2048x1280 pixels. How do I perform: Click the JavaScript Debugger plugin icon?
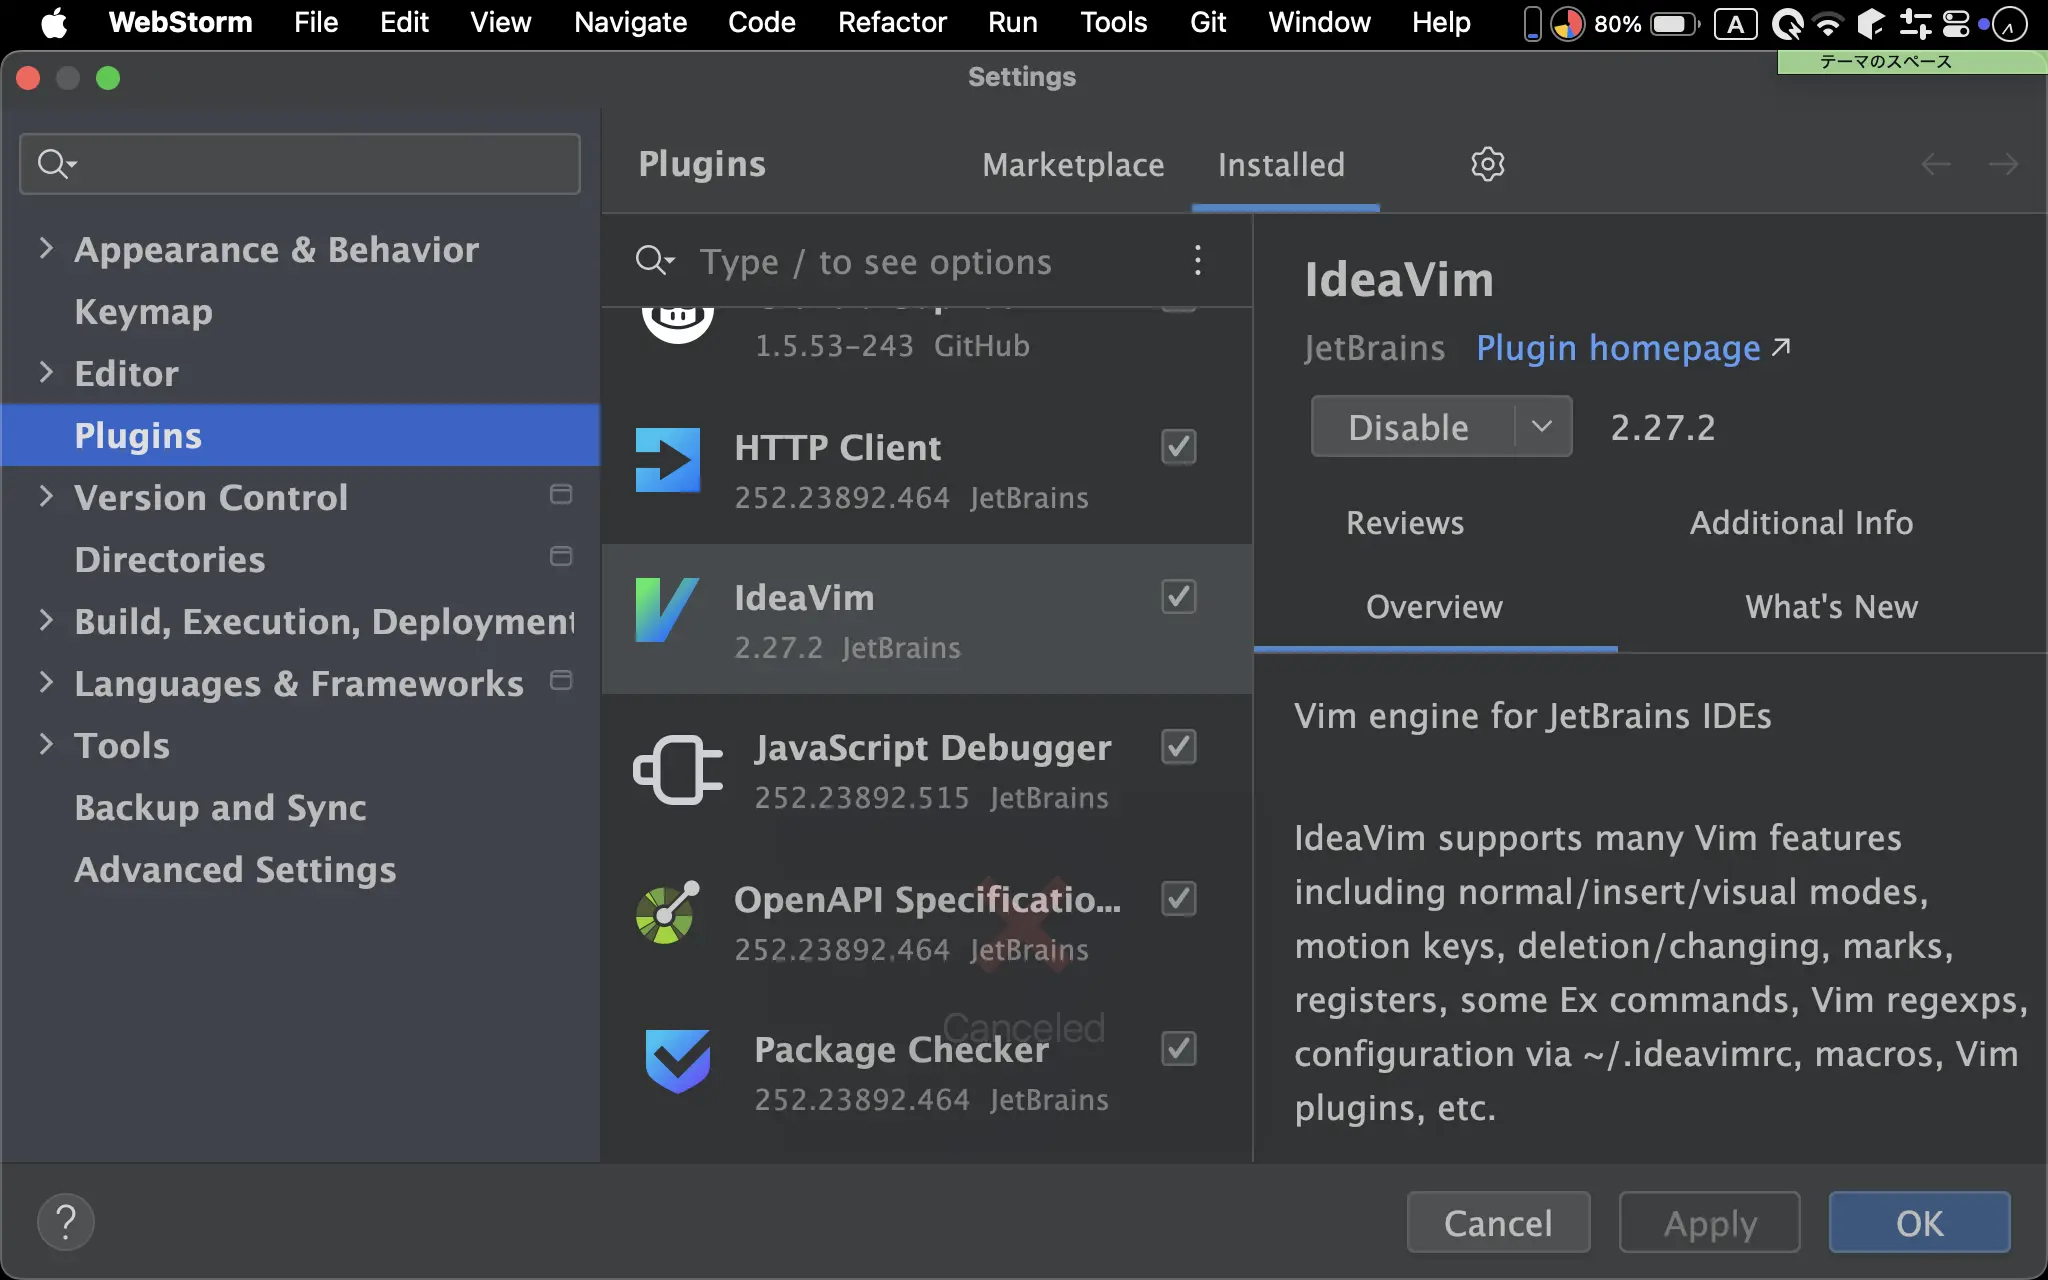pyautogui.click(x=678, y=768)
